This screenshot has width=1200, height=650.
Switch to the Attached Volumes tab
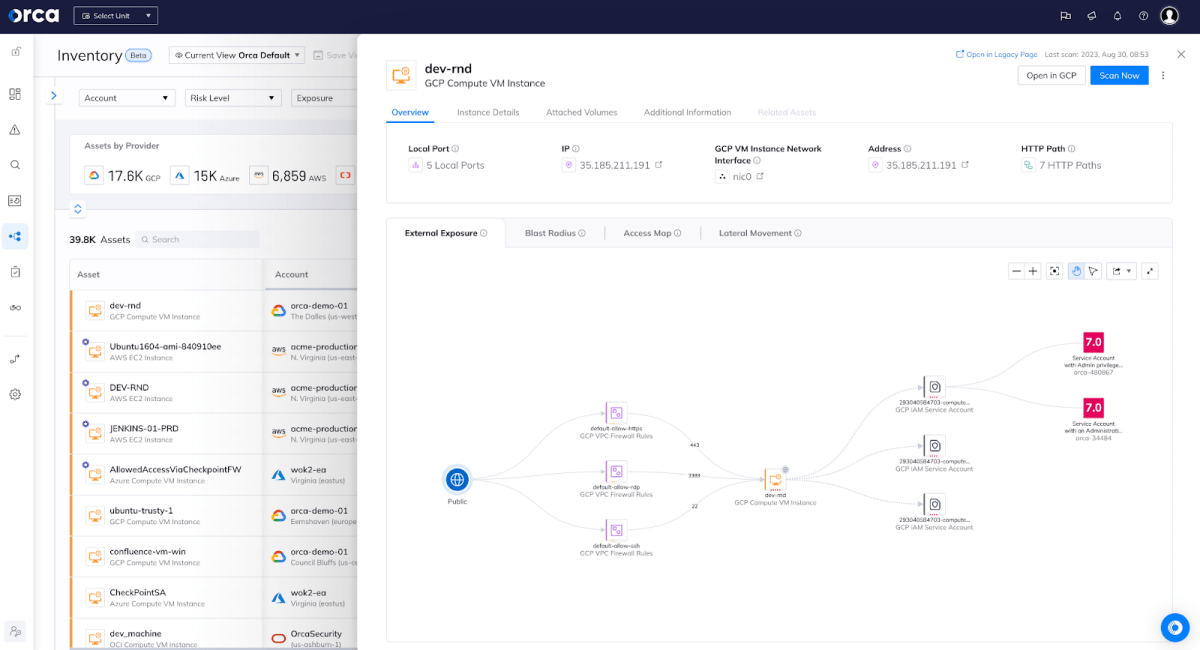[581, 112]
